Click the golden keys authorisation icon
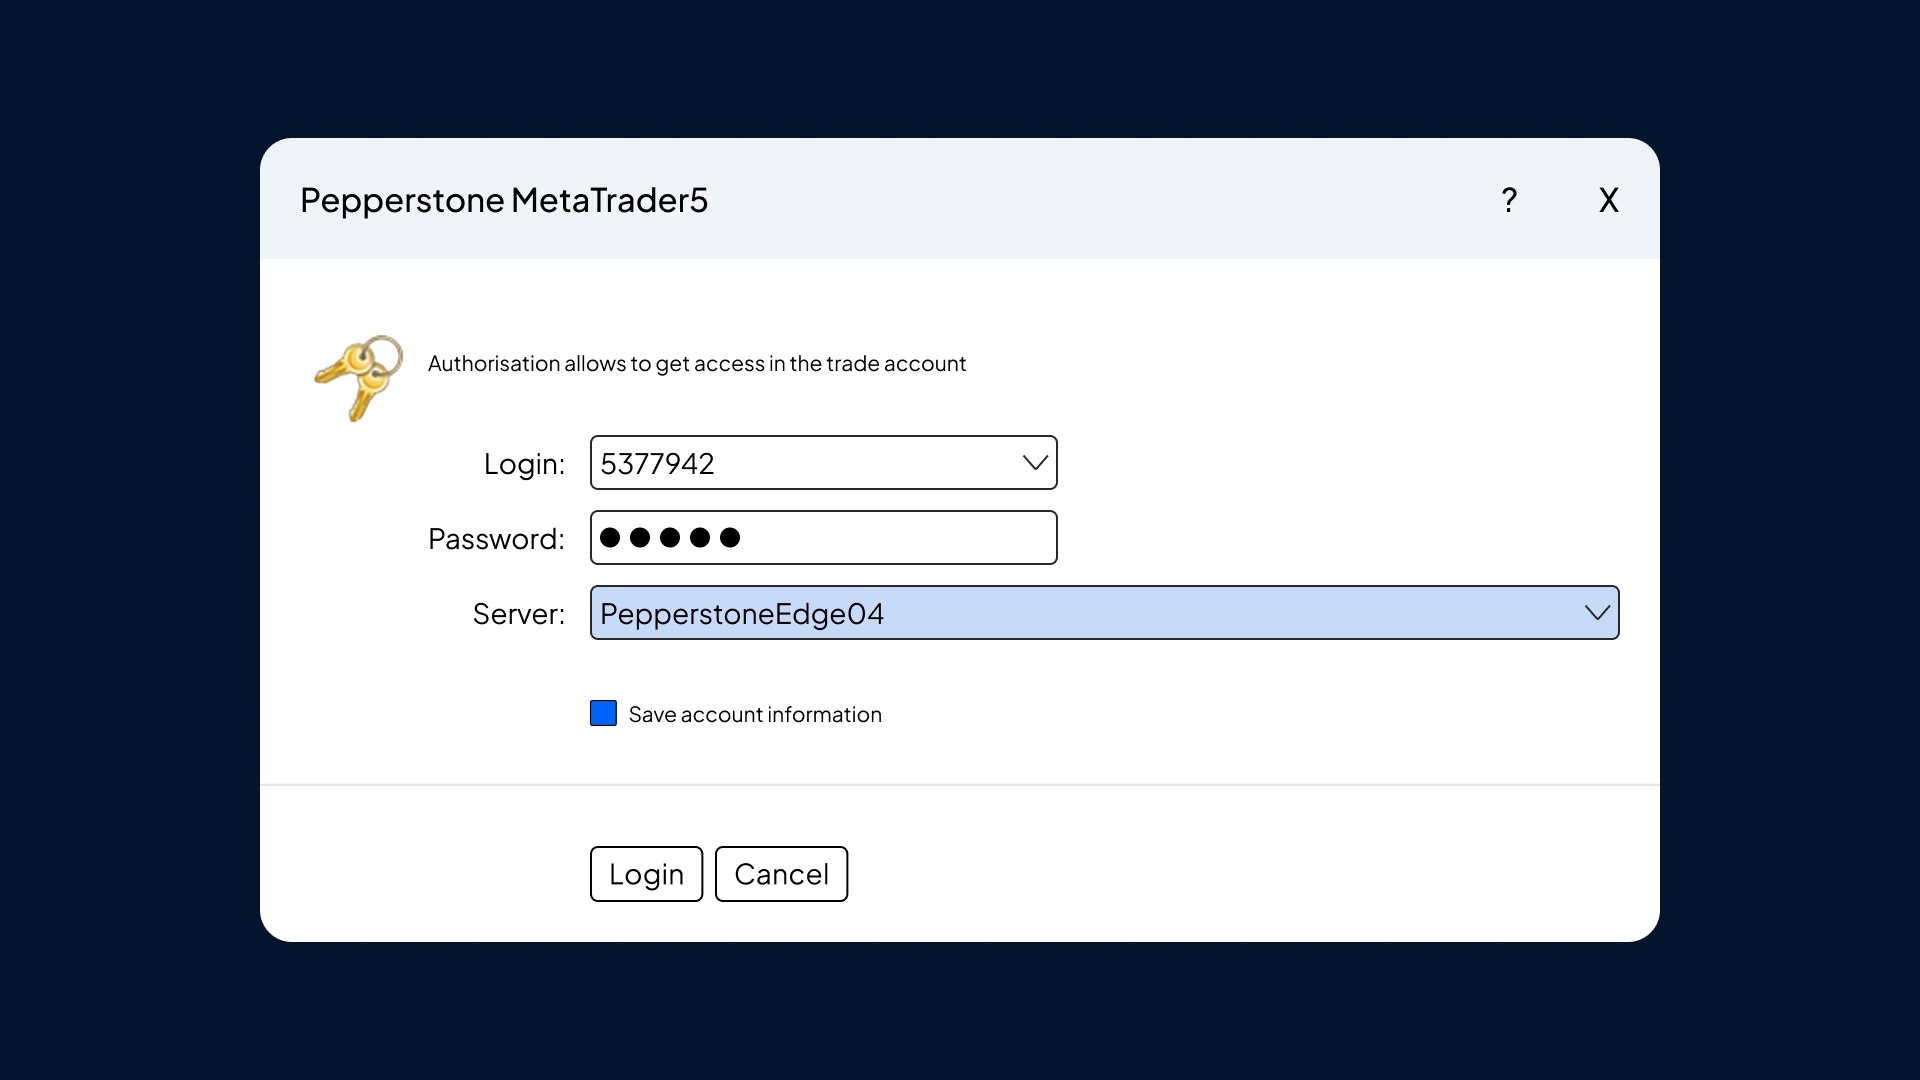This screenshot has height=1080, width=1920. pos(358,377)
